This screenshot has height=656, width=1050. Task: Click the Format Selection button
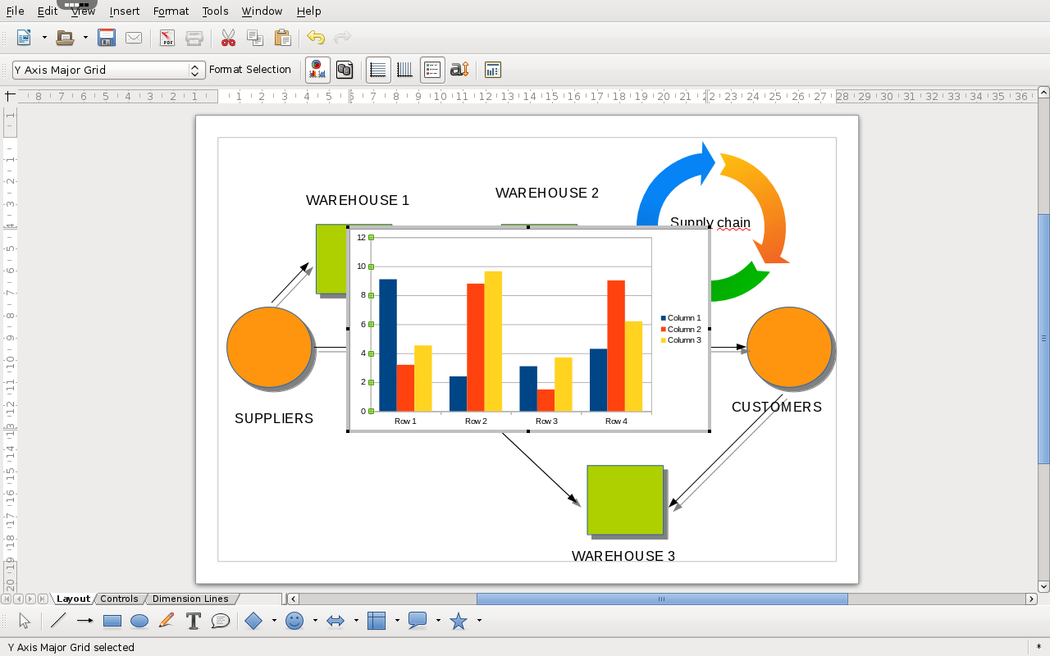[250, 70]
